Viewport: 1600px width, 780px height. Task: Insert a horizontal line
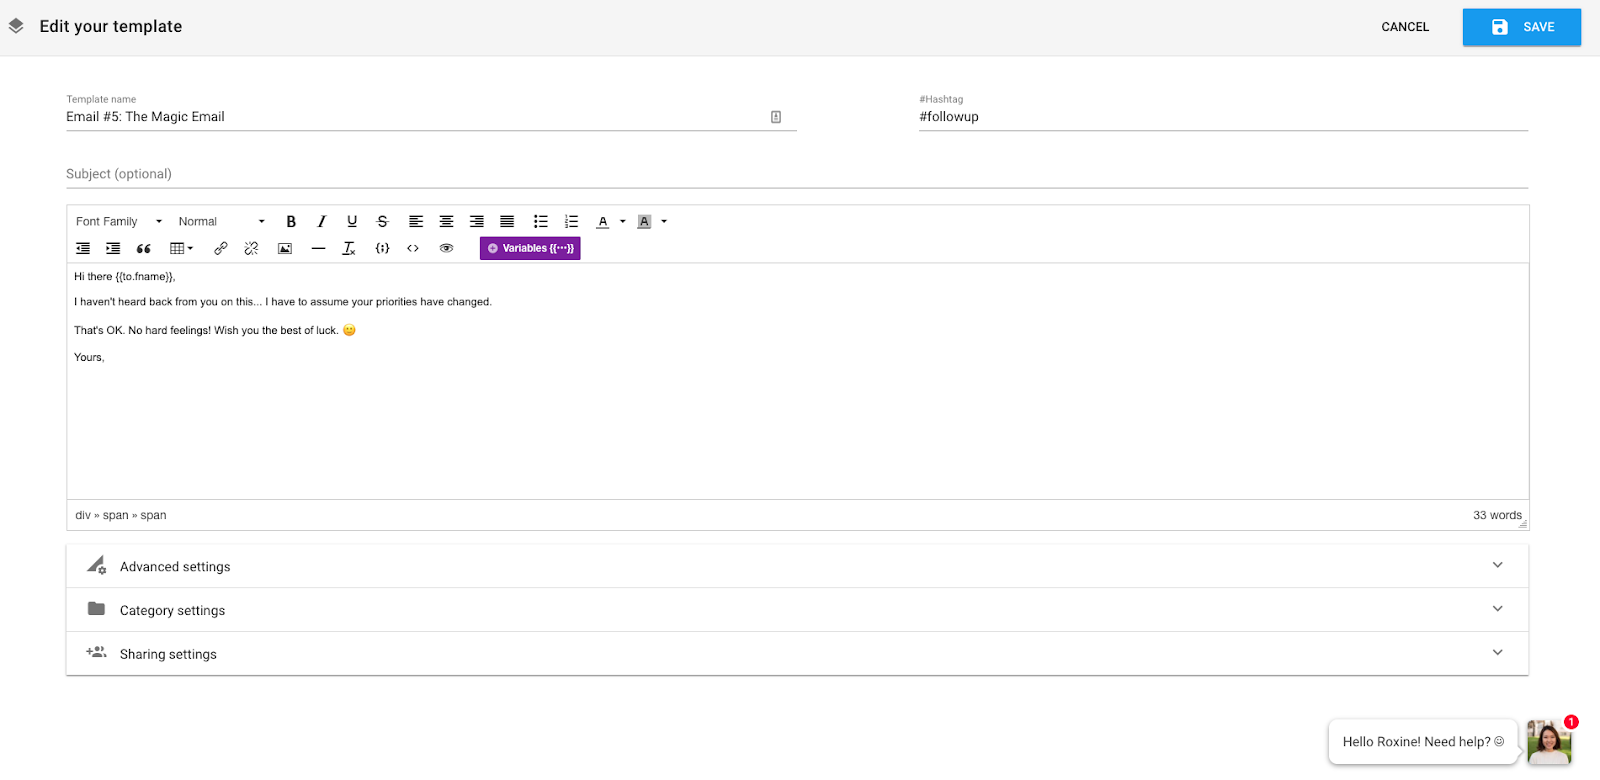[x=318, y=248]
